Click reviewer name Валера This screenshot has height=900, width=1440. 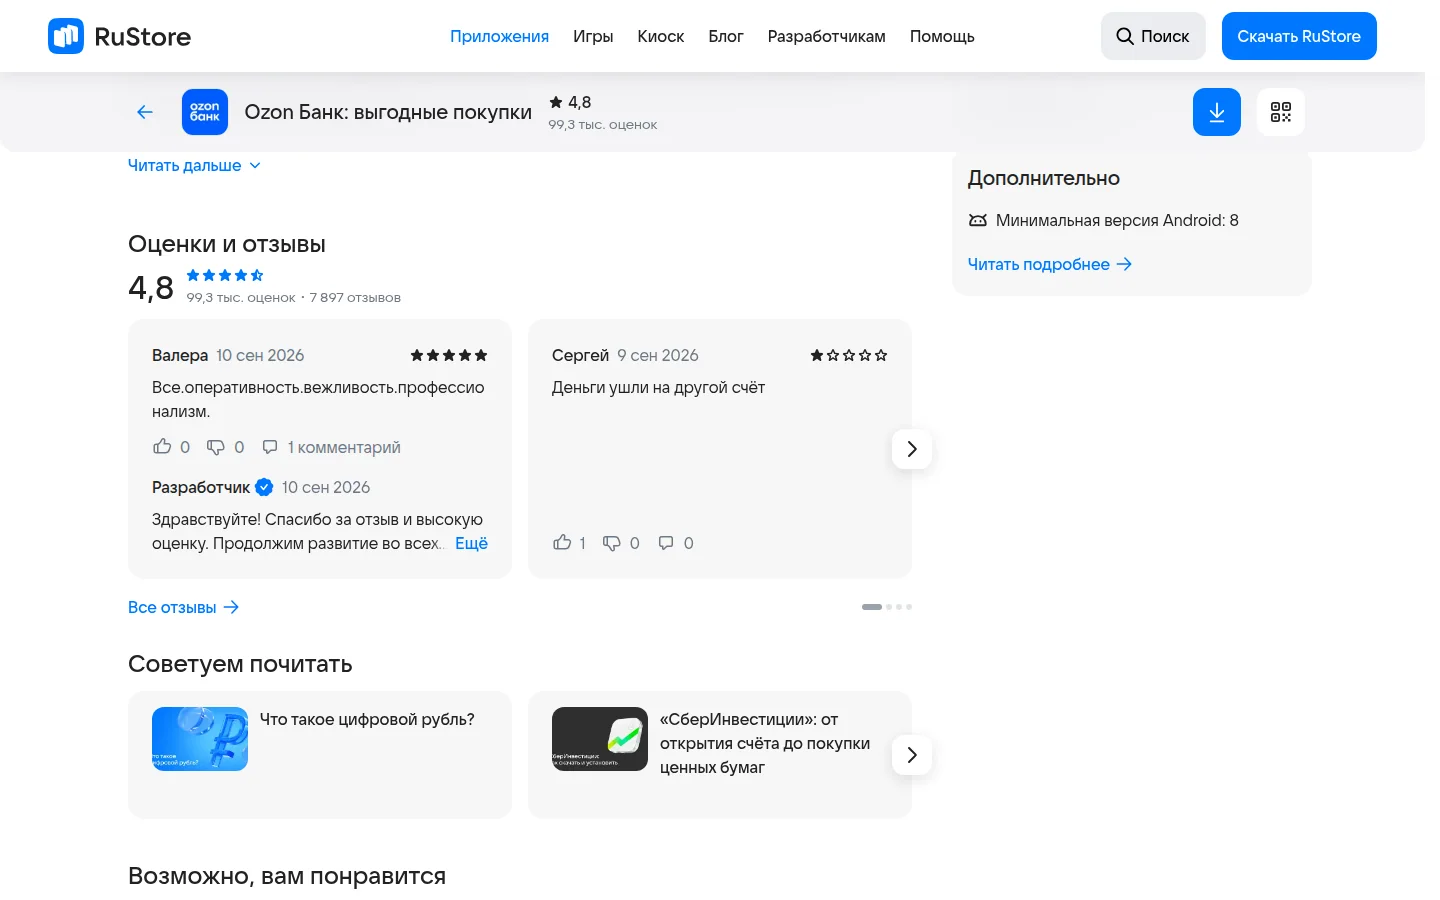180,355
